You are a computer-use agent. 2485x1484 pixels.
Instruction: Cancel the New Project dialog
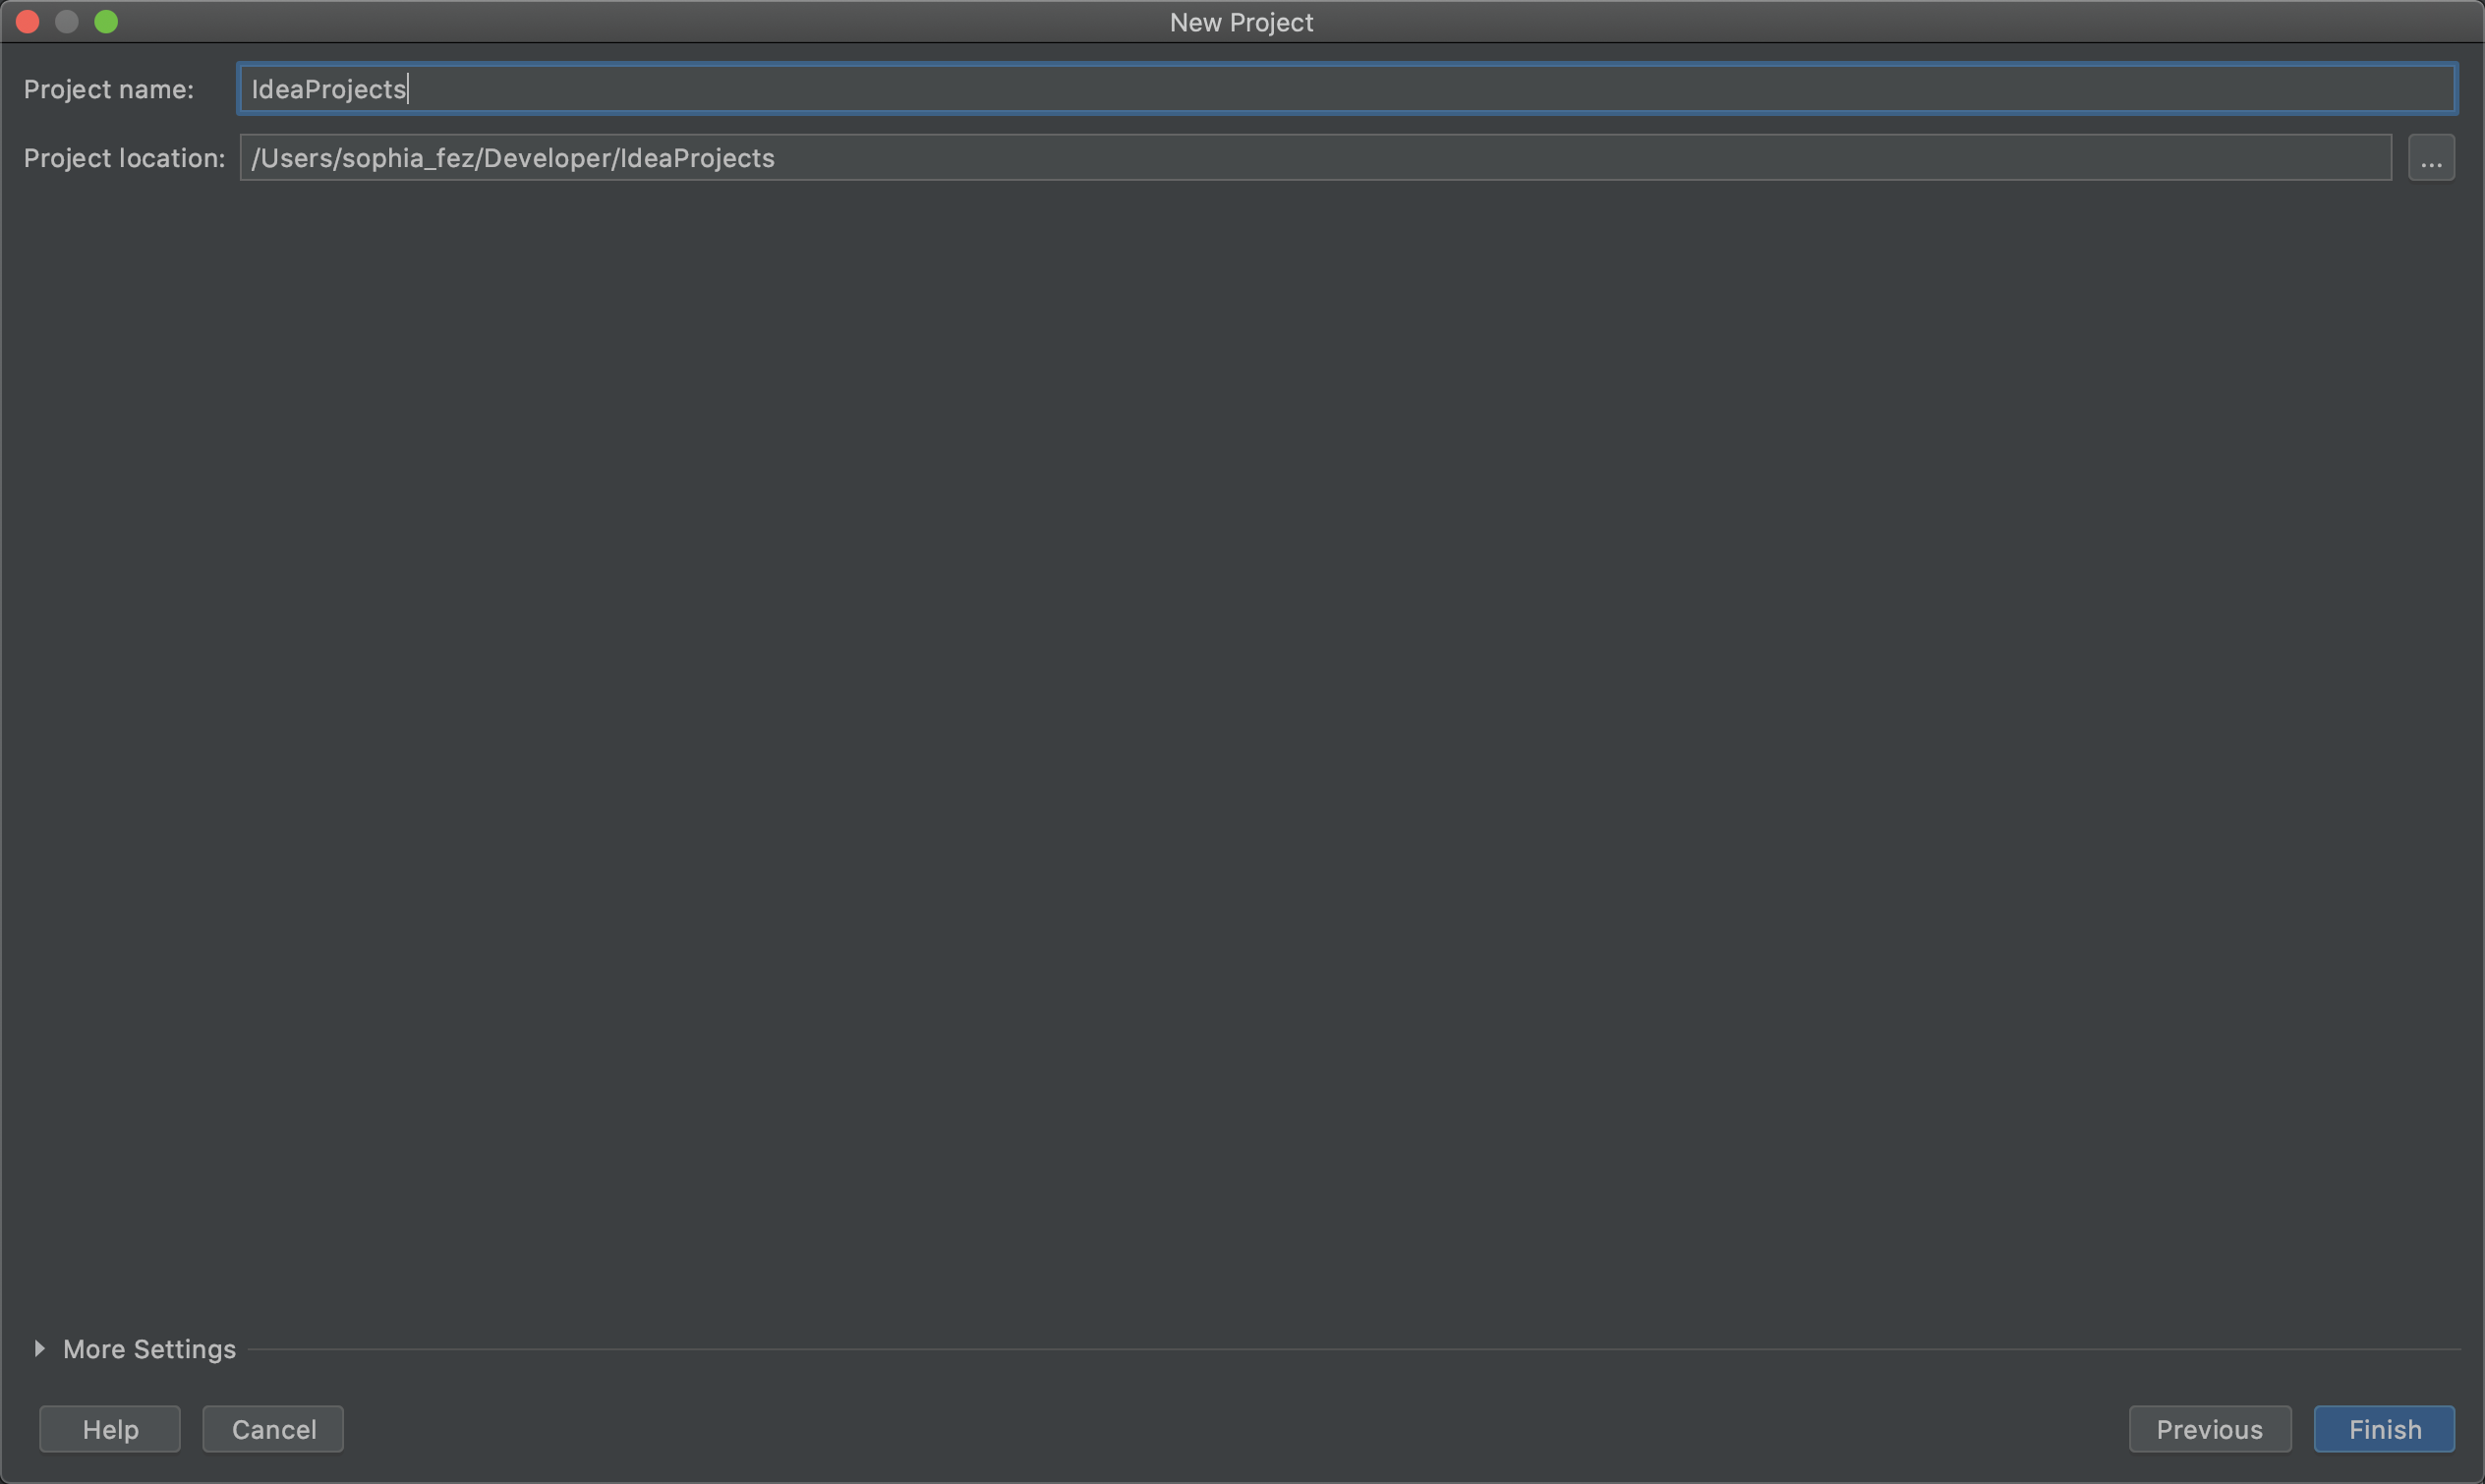273,1429
